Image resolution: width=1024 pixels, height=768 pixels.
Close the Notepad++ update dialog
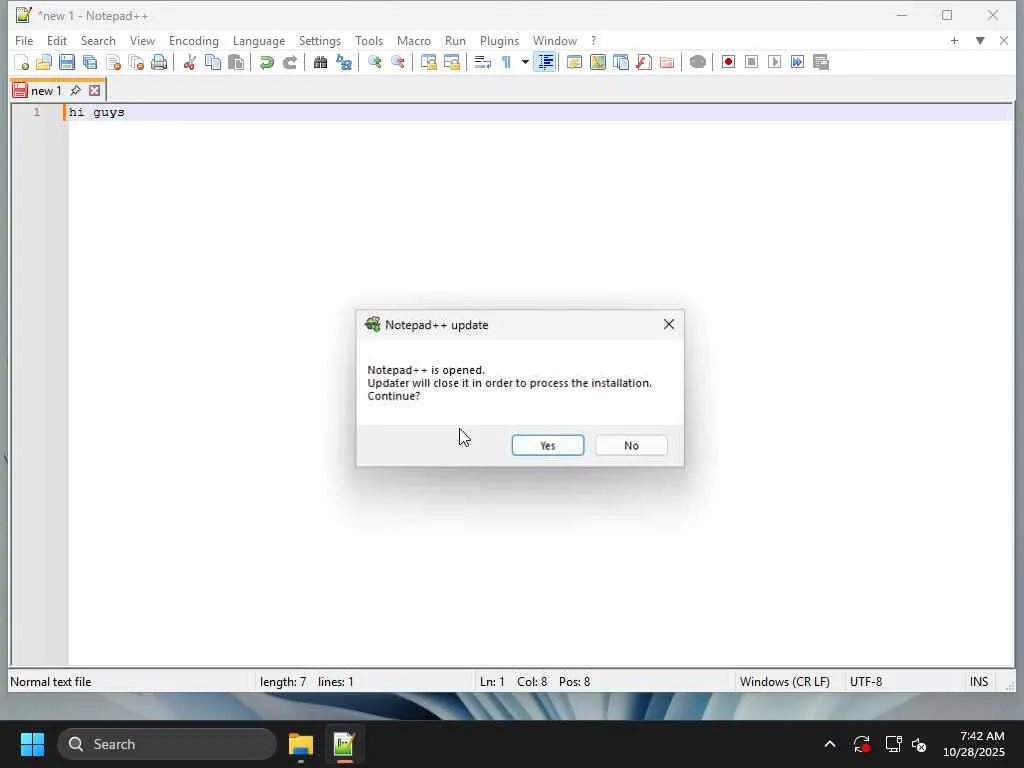coord(669,325)
